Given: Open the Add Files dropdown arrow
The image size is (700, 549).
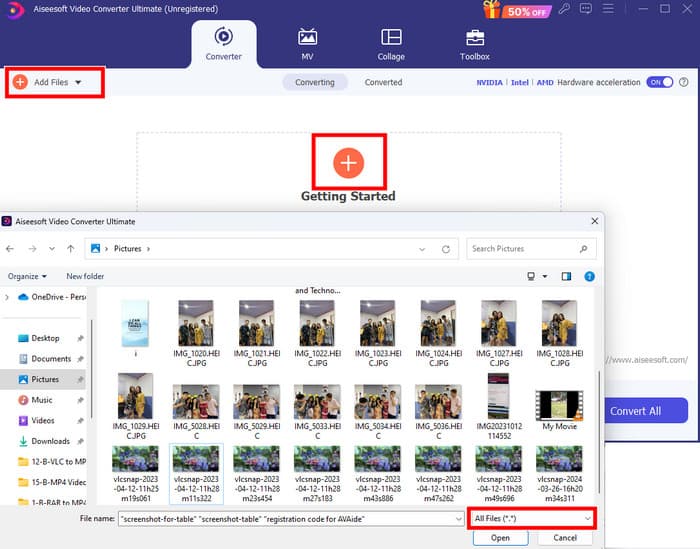Looking at the screenshot, I should click(x=78, y=82).
